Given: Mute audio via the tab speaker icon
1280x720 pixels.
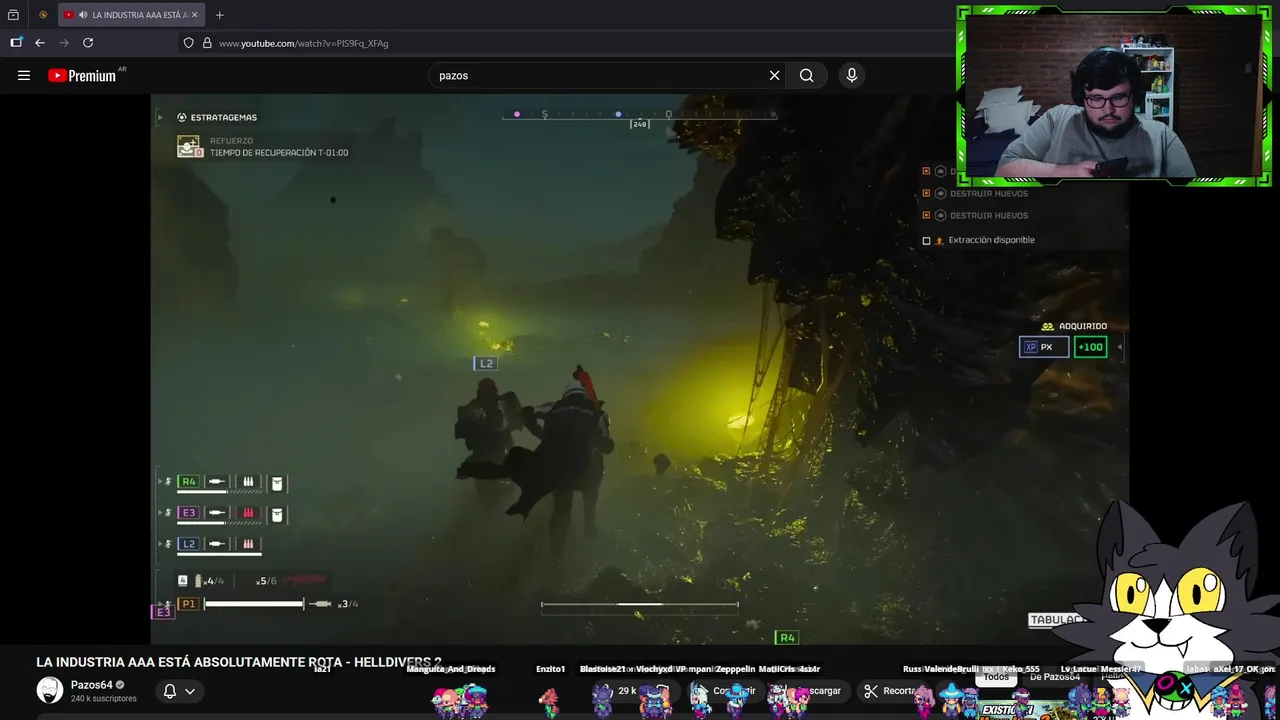Looking at the screenshot, I should [82, 15].
